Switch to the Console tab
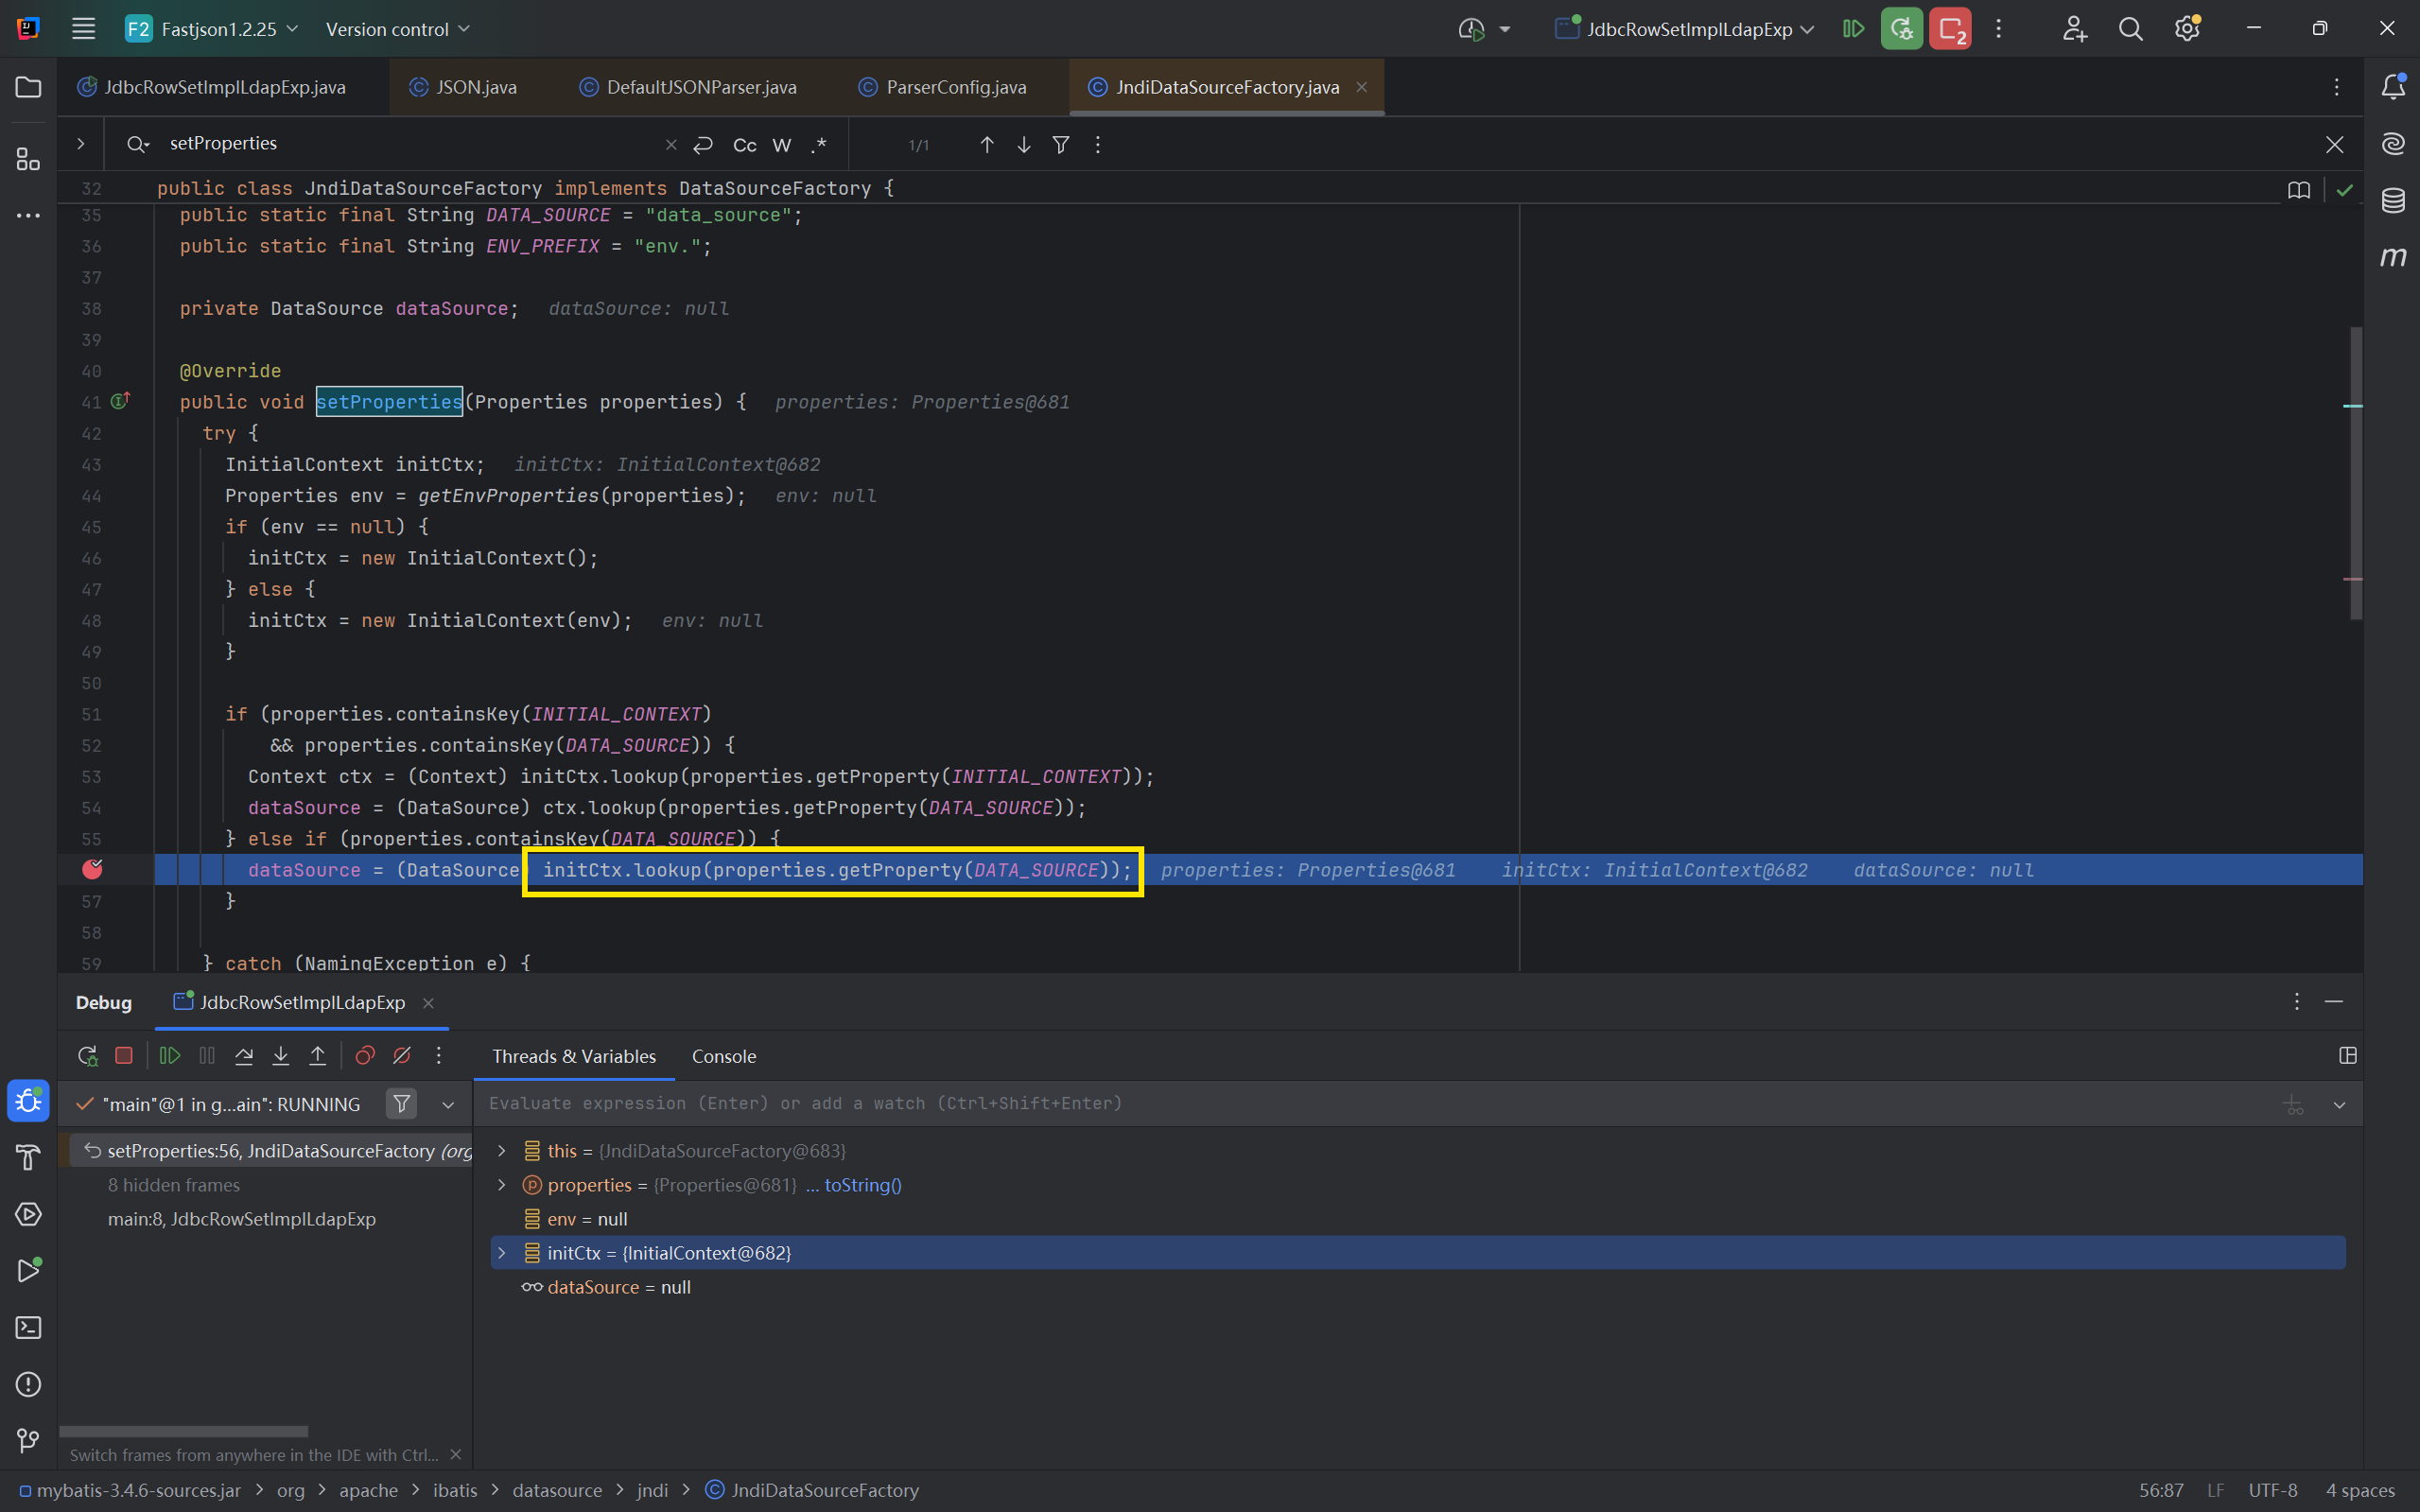Viewport: 2420px width, 1512px height. coord(724,1056)
